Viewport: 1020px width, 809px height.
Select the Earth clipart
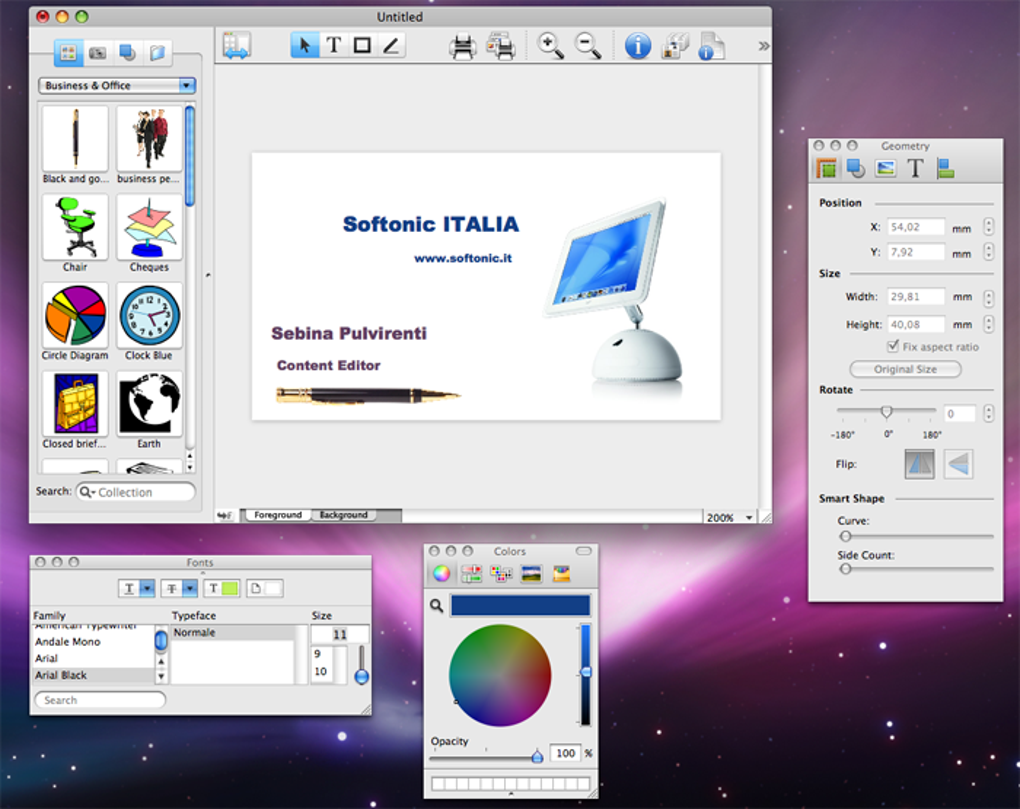pos(150,404)
